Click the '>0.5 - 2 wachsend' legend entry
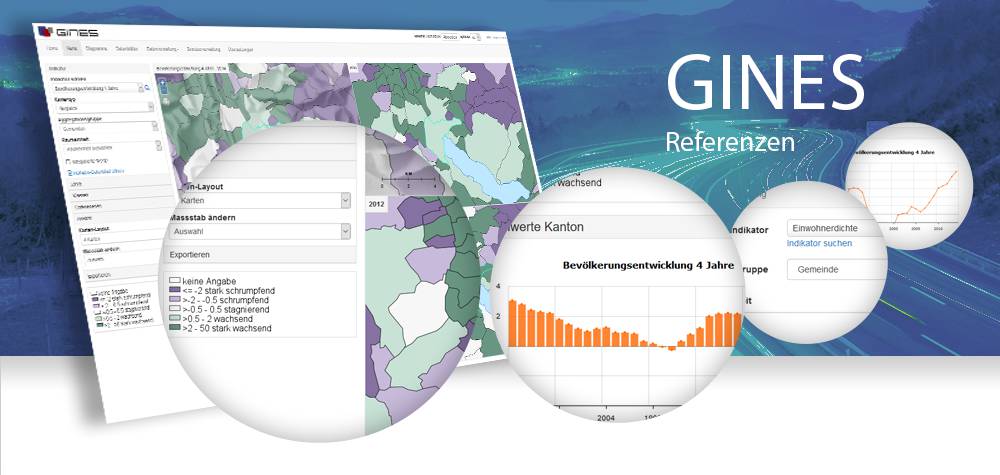Viewport: 1000px width, 475px height. point(210,319)
